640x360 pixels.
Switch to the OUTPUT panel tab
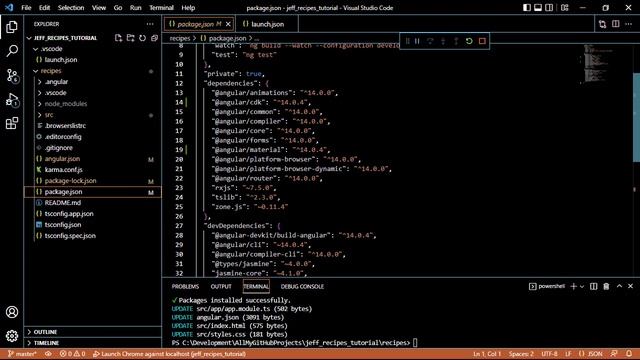tap(221, 287)
